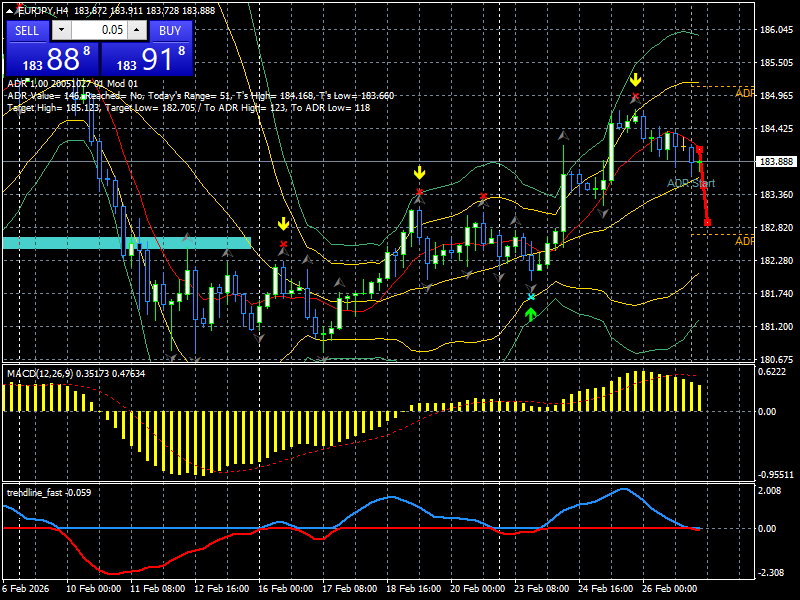Click the 0.6222 MACD scale label
800x600 pixels.
point(771,372)
